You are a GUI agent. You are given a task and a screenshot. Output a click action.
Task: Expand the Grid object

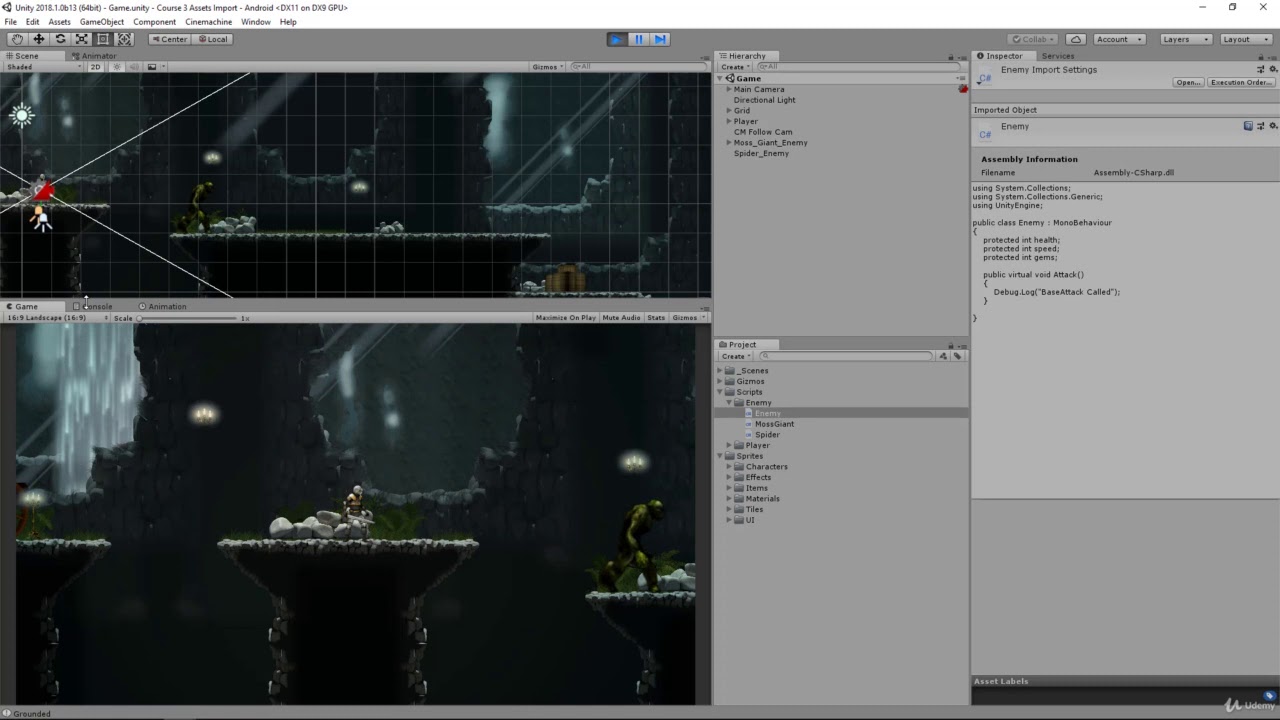(729, 111)
